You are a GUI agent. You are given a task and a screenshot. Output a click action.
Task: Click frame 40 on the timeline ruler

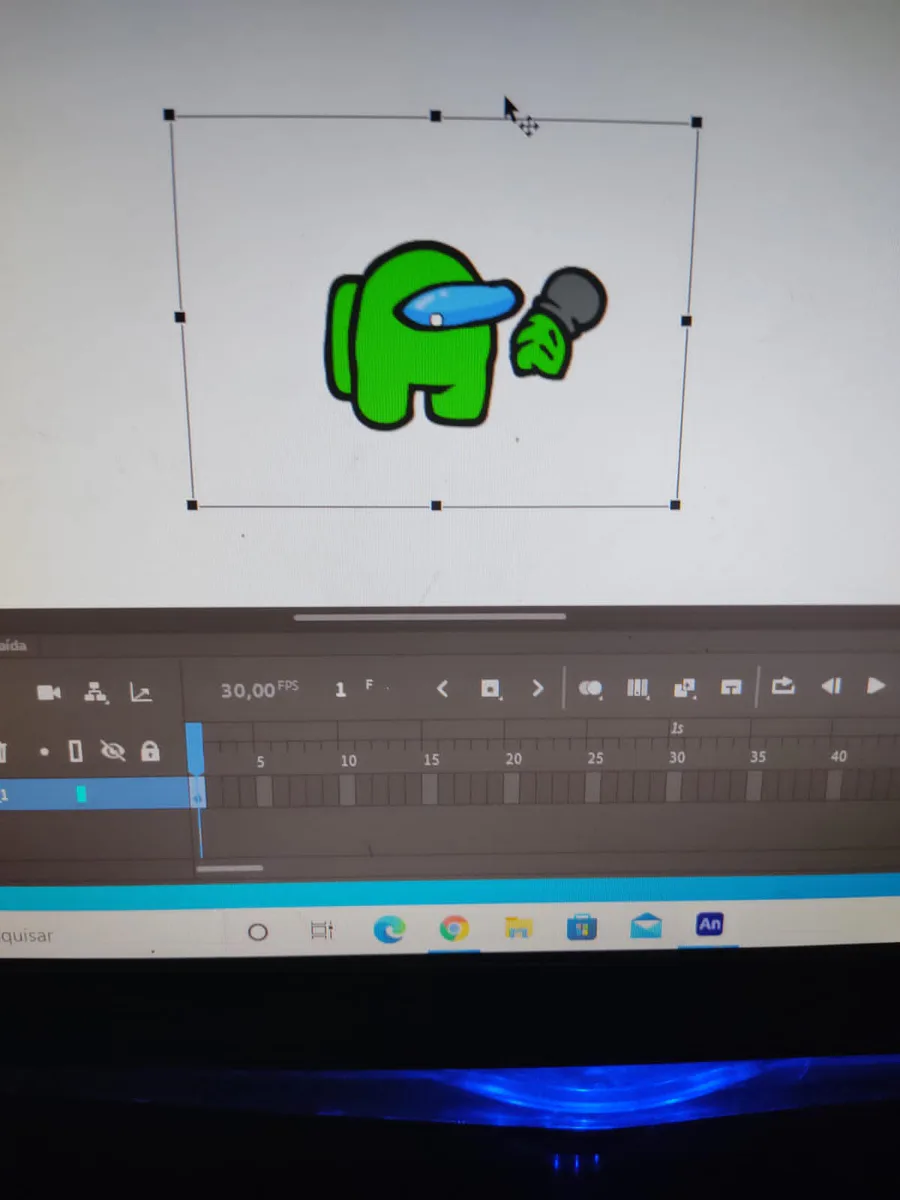click(838, 755)
